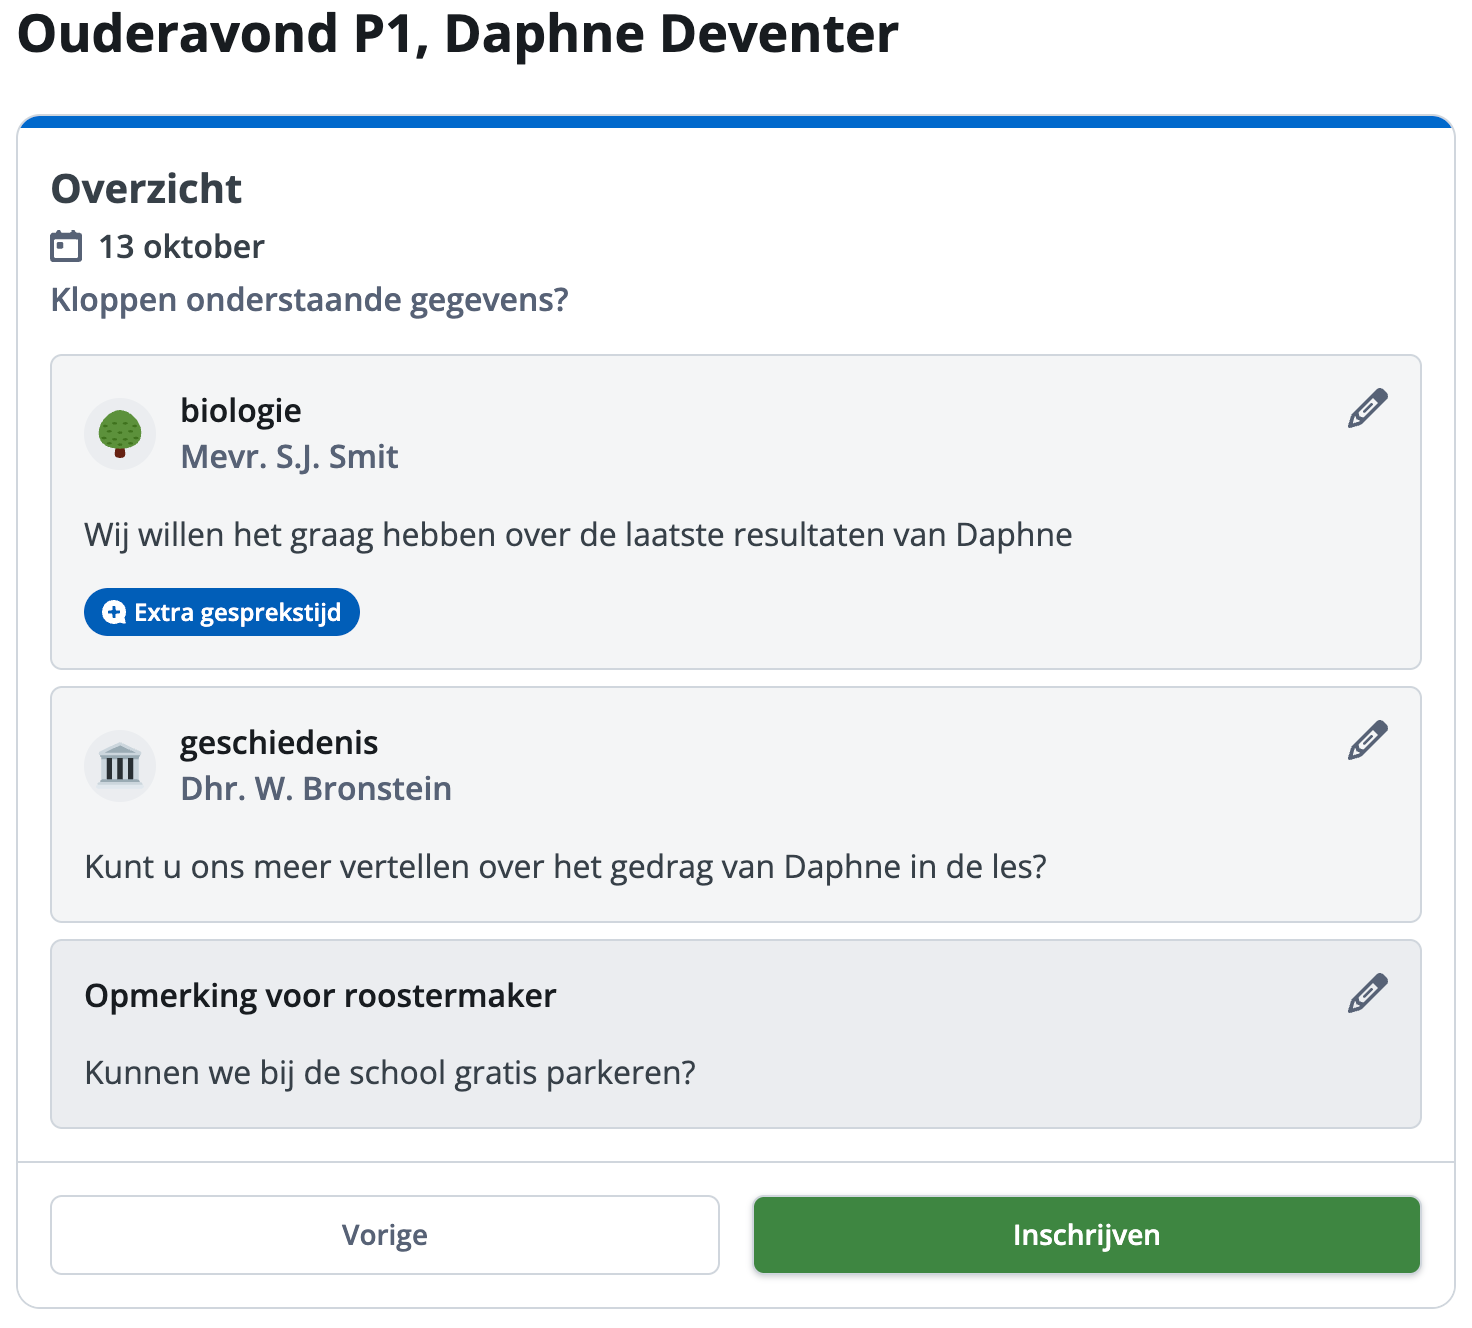Edit the geschiedenis appointment with pencil icon
This screenshot has width=1472, height=1328.
[1366, 741]
